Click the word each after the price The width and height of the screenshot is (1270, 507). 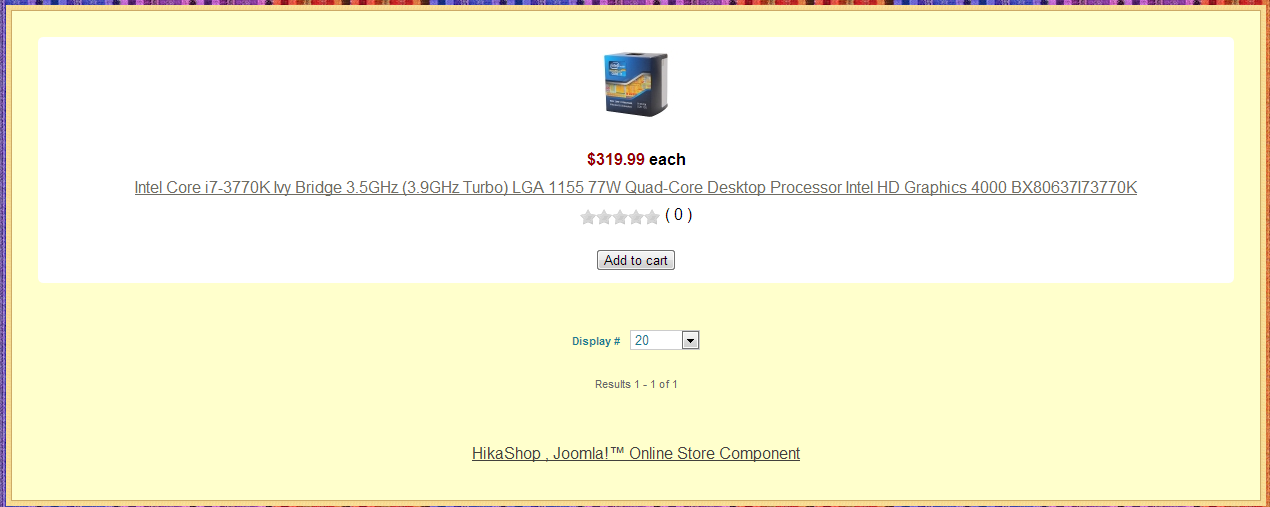coord(667,159)
